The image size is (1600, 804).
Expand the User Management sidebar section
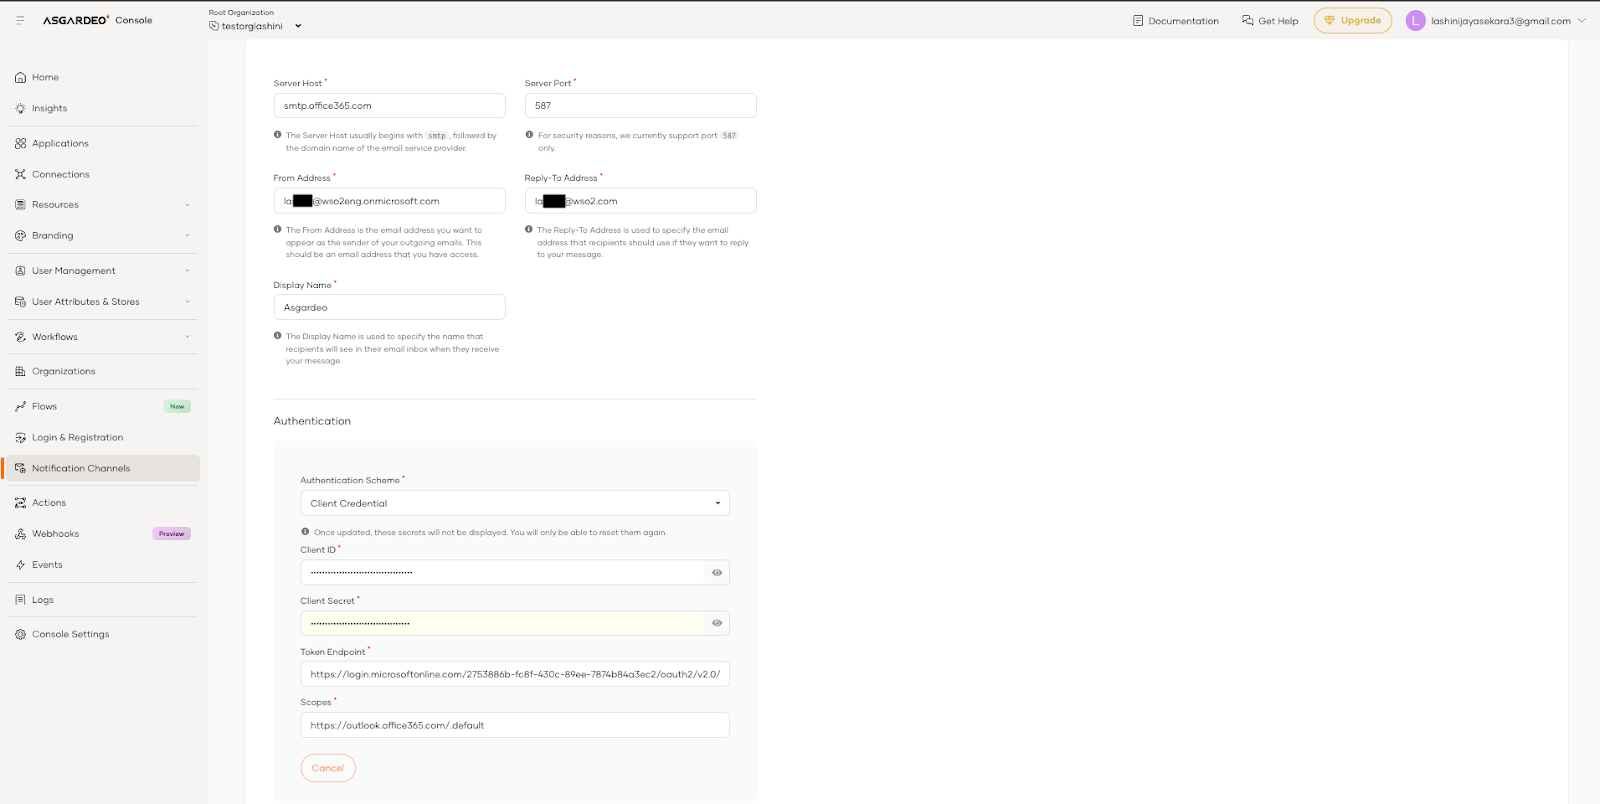pyautogui.click(x=187, y=271)
